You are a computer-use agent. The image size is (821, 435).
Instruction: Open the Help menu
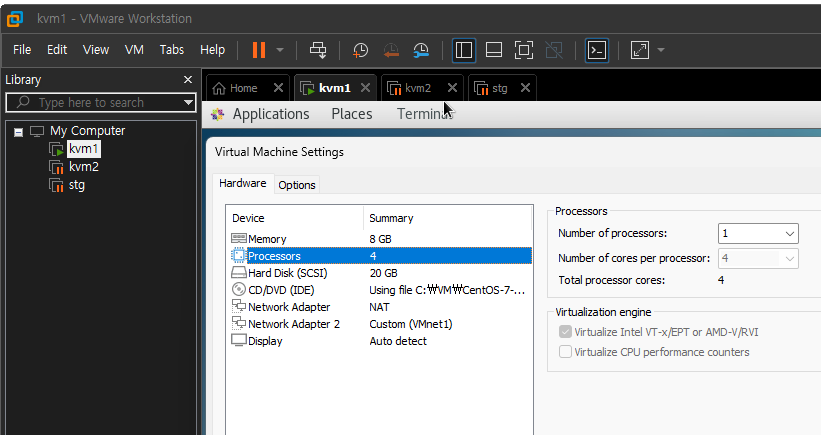[212, 50]
